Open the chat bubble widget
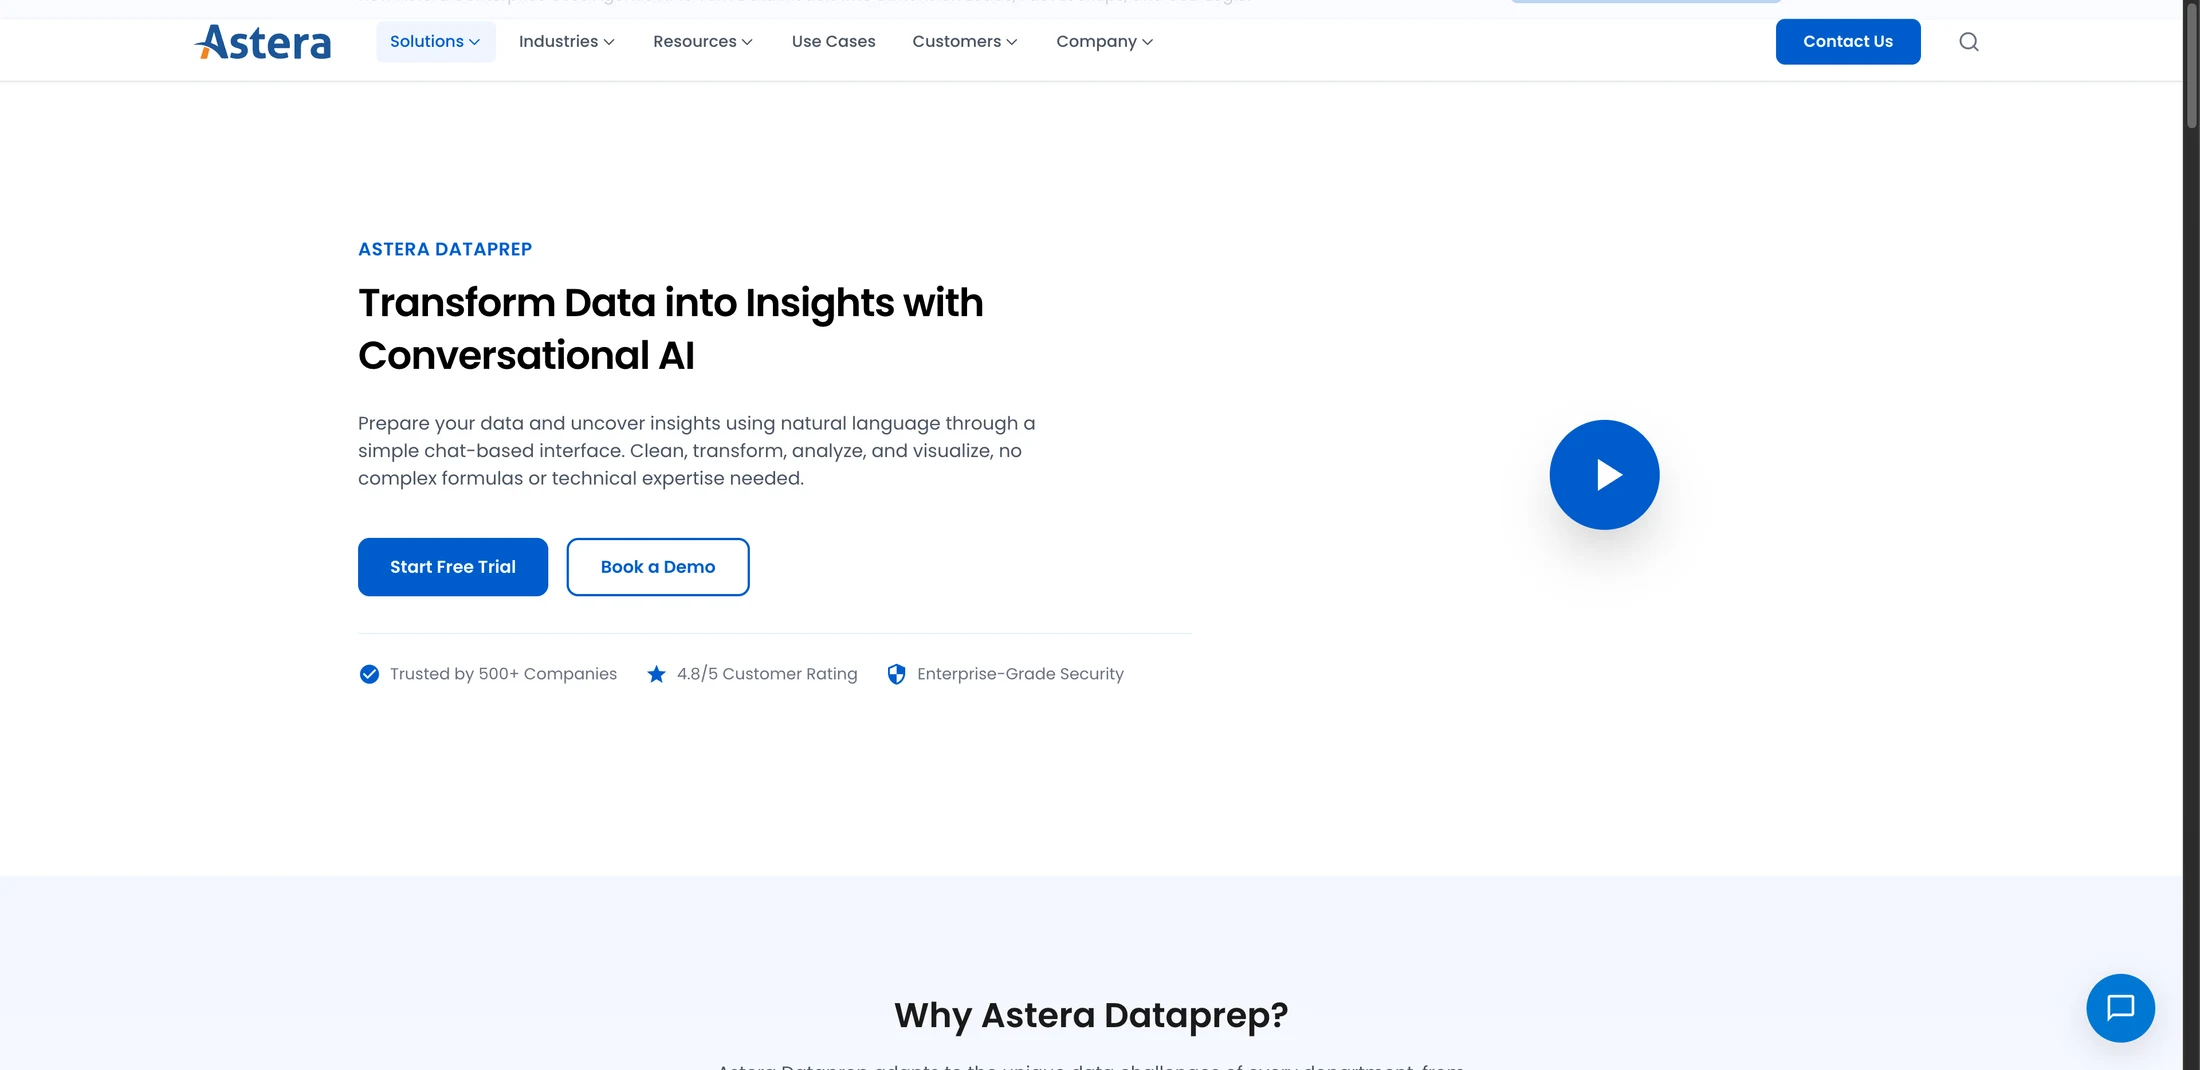 click(2120, 1008)
